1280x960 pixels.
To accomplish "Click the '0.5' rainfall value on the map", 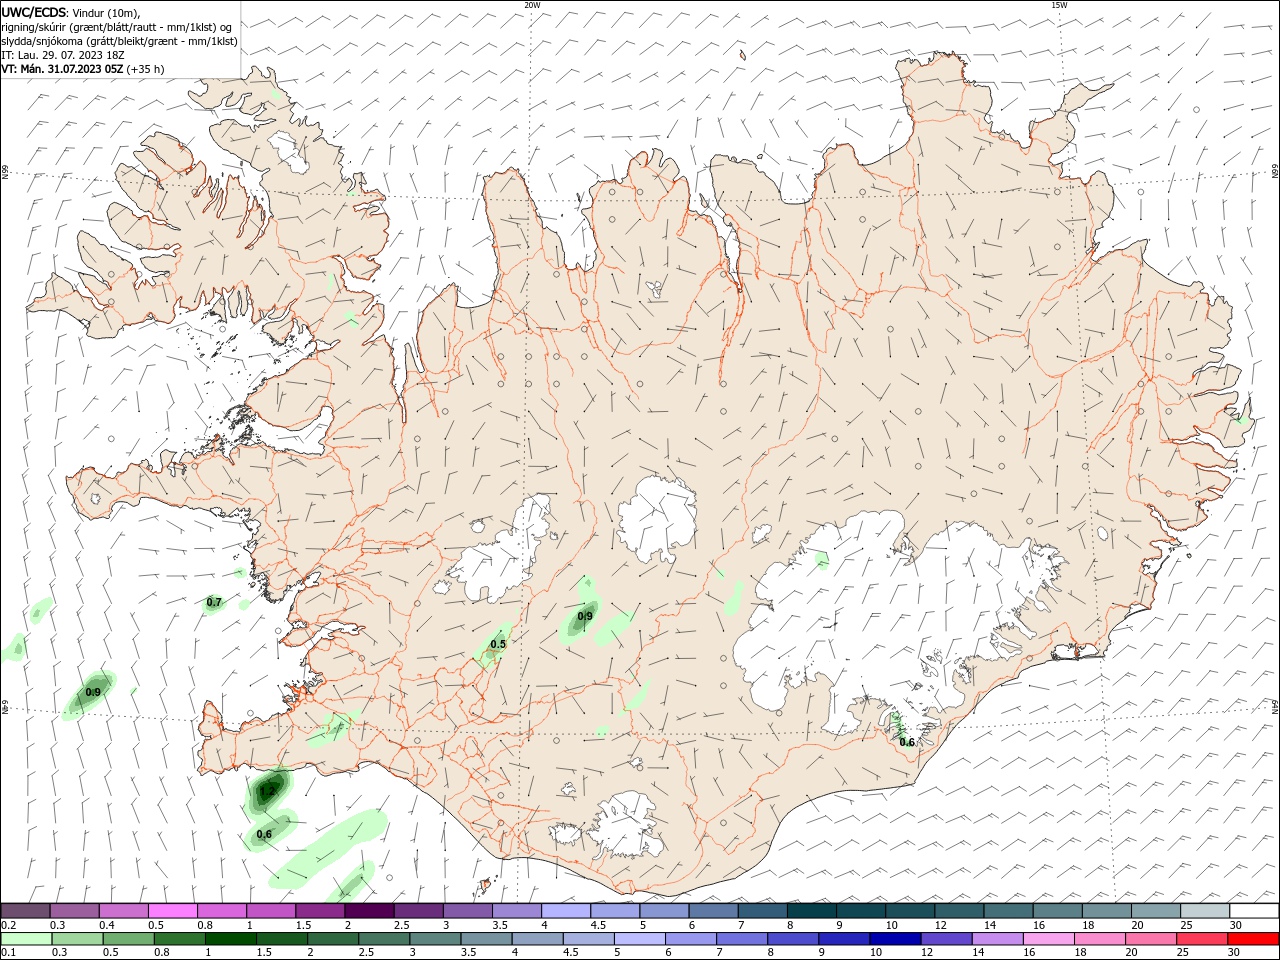I will [x=498, y=644].
